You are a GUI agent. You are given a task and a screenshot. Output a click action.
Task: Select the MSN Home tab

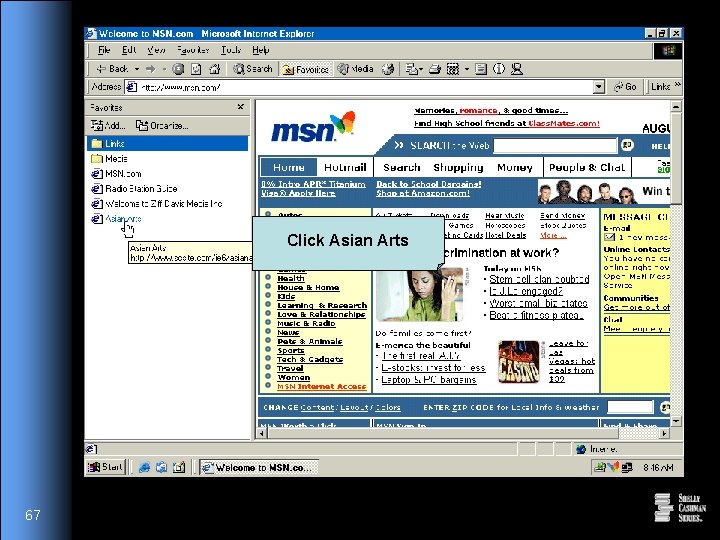pos(288,167)
